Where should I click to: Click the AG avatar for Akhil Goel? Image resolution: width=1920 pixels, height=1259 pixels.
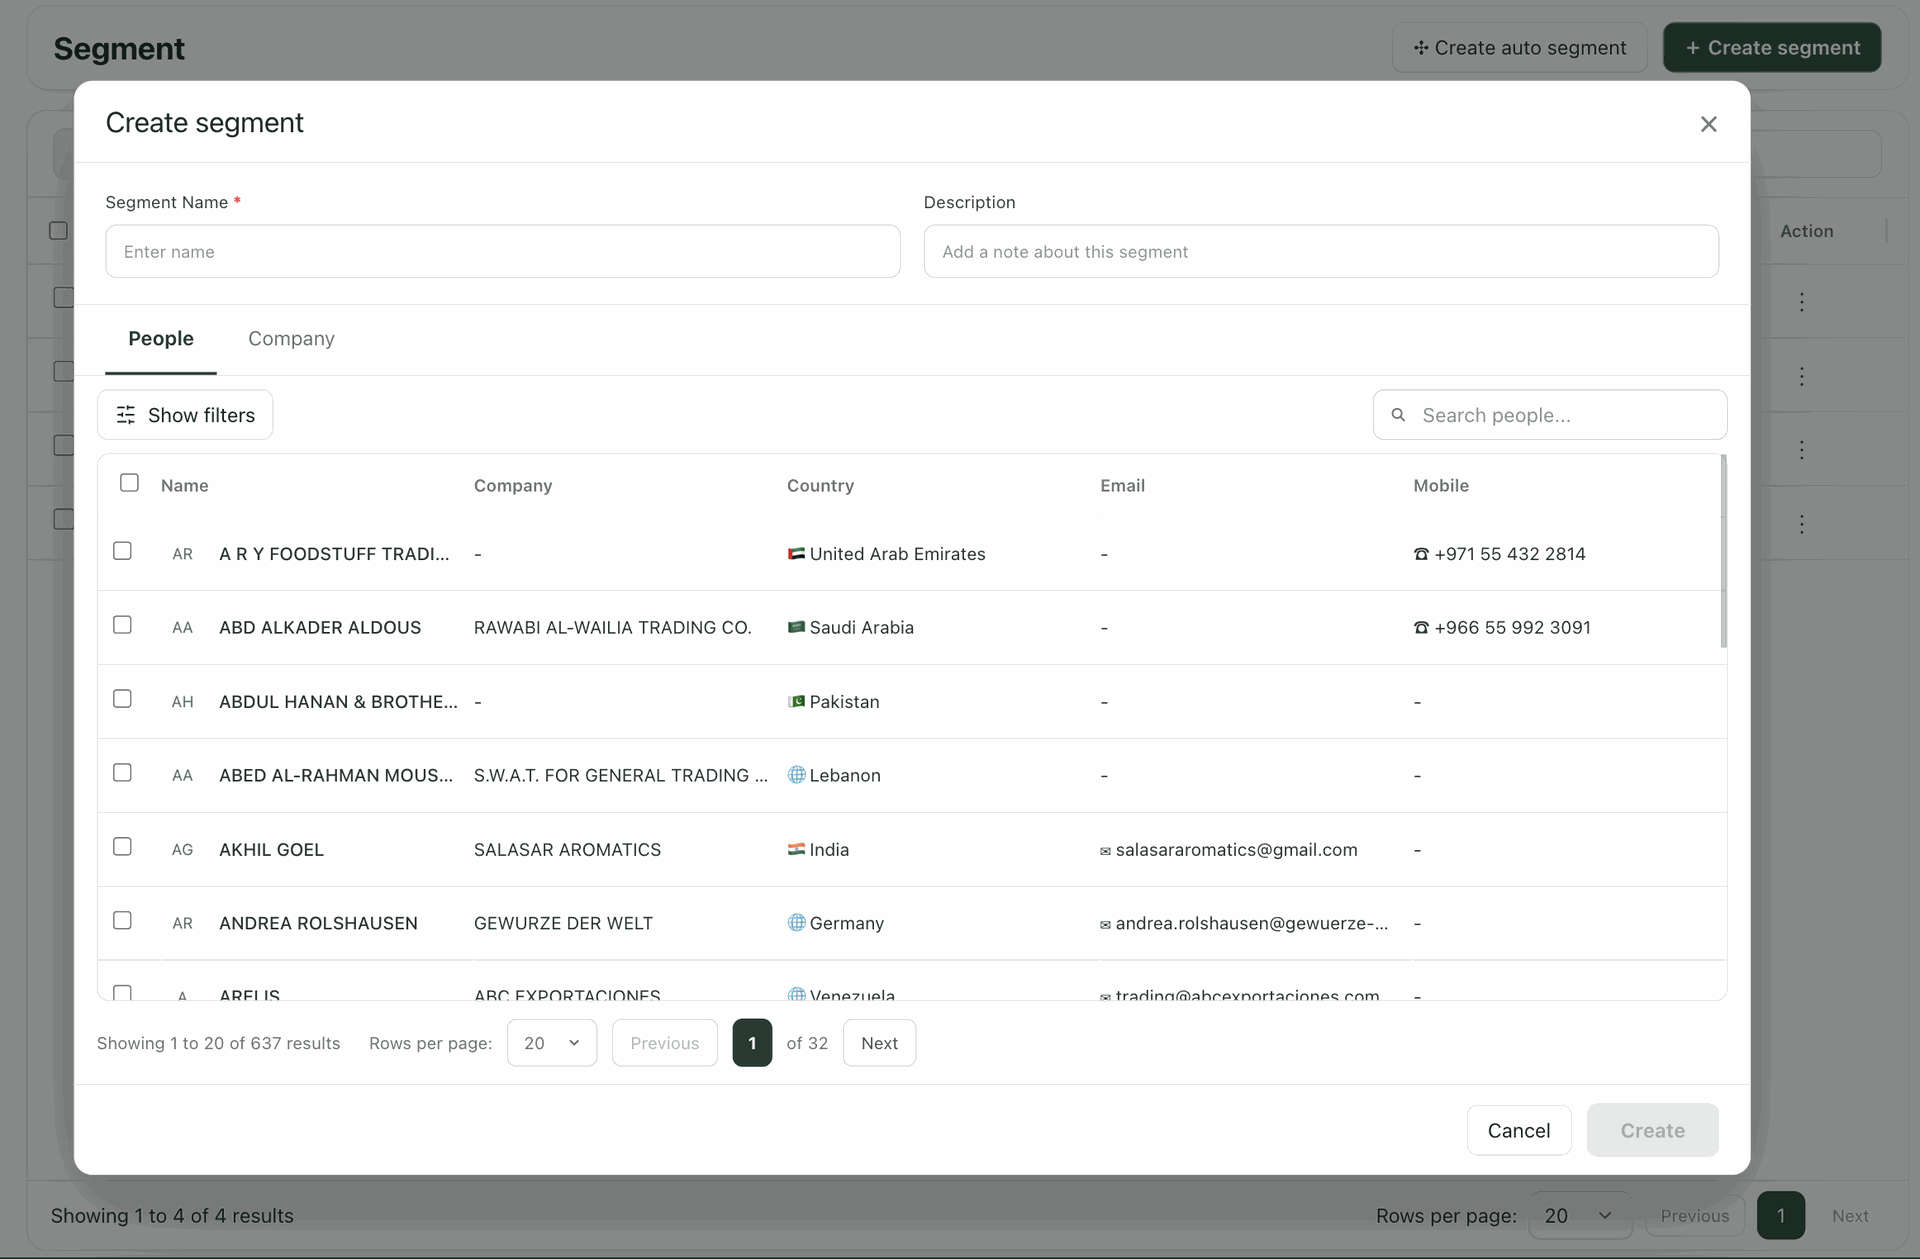(182, 850)
